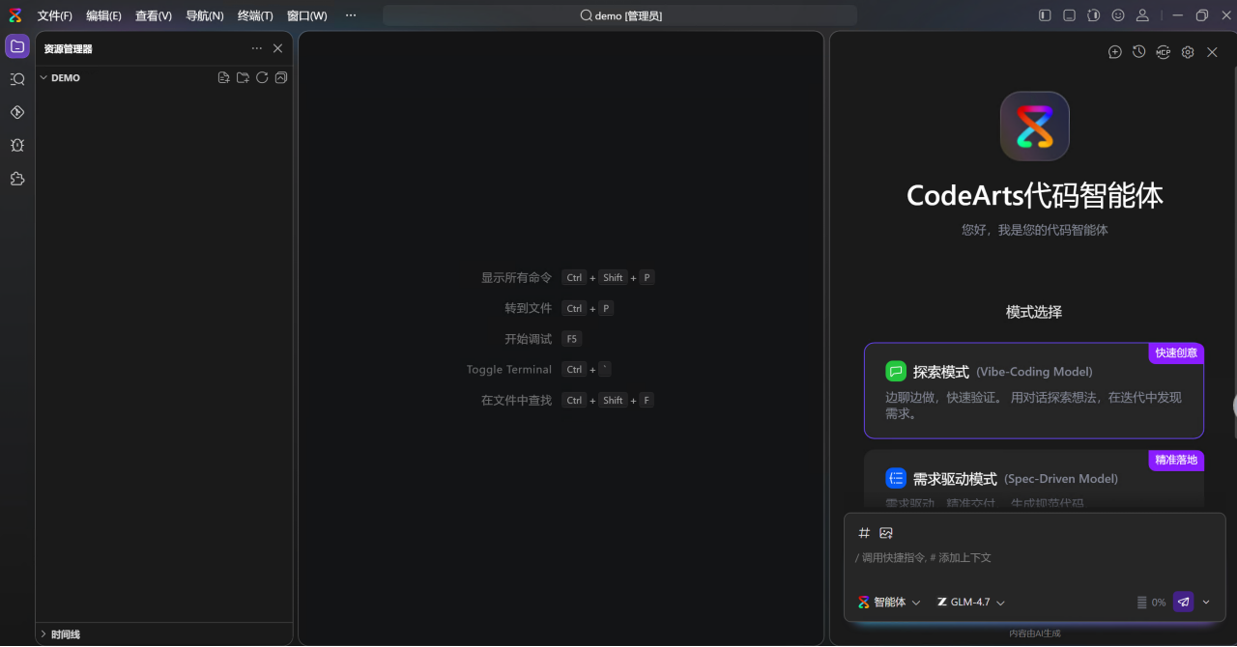
Task: Toggle the bottom panel layout icon
Action: [1069, 15]
